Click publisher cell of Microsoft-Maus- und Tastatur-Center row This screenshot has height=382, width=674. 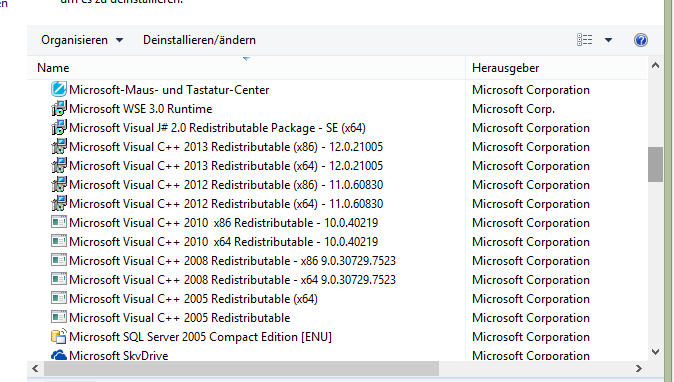tap(530, 90)
